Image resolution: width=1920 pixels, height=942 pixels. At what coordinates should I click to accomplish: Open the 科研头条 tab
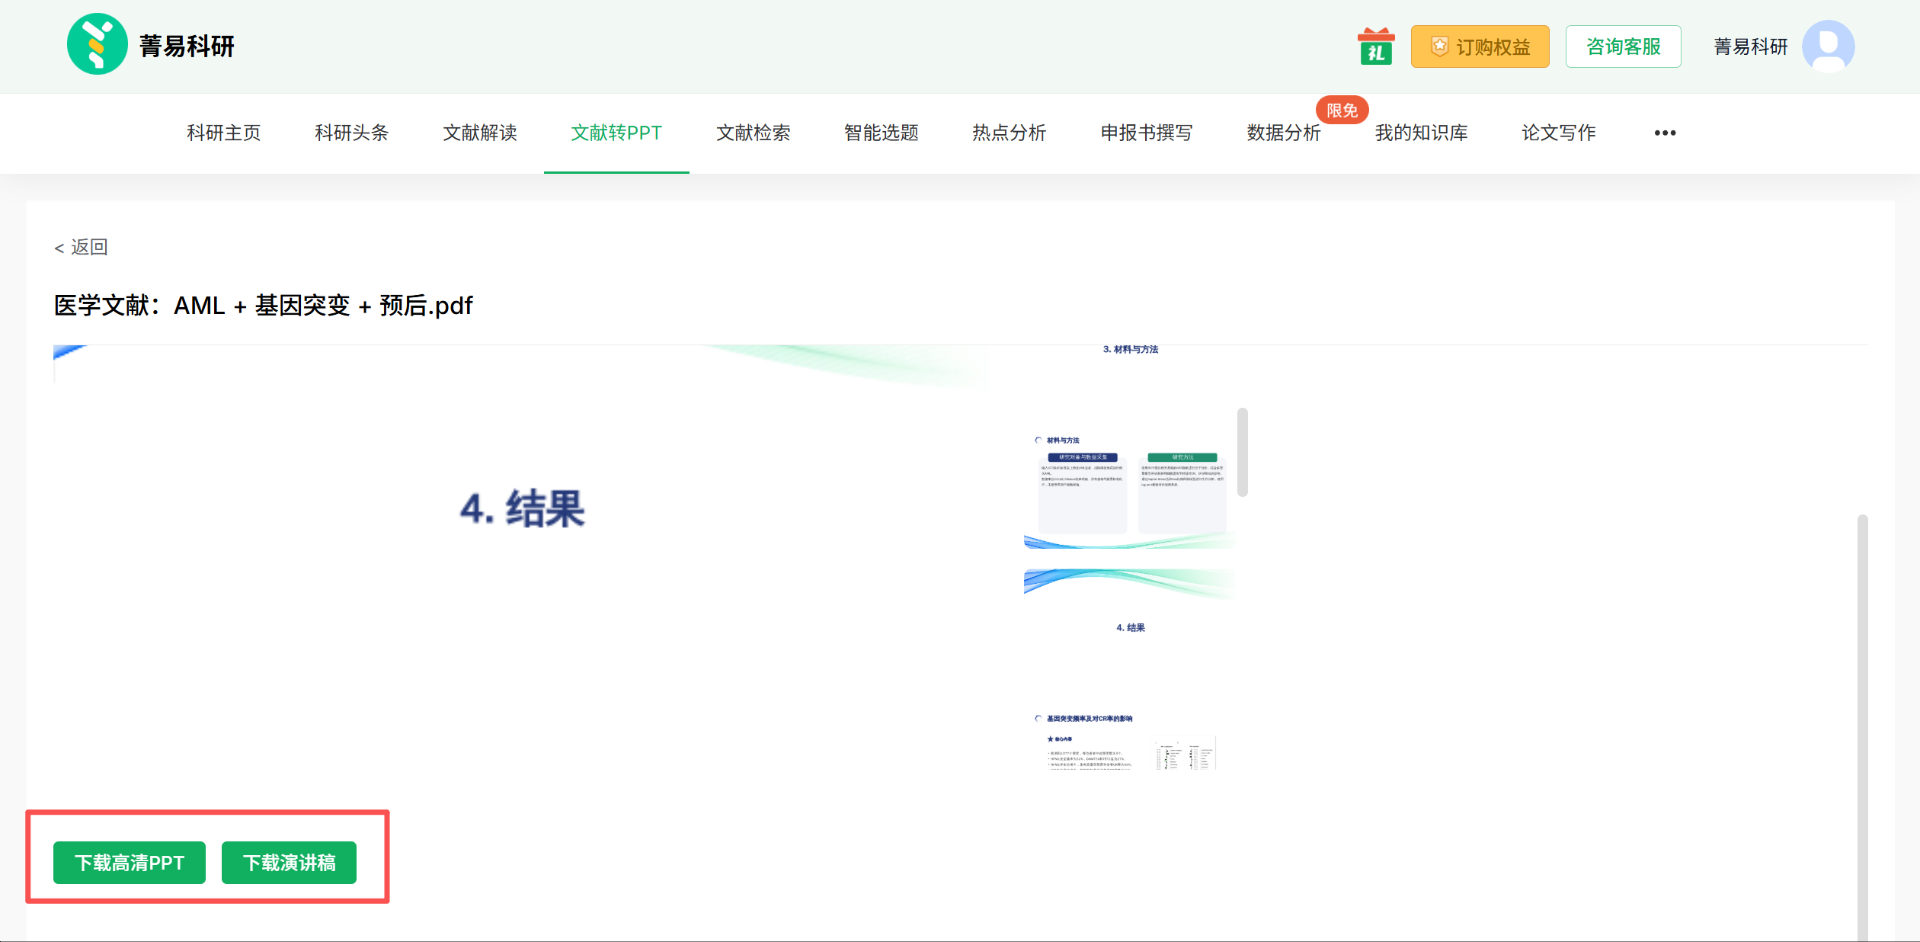coord(351,133)
